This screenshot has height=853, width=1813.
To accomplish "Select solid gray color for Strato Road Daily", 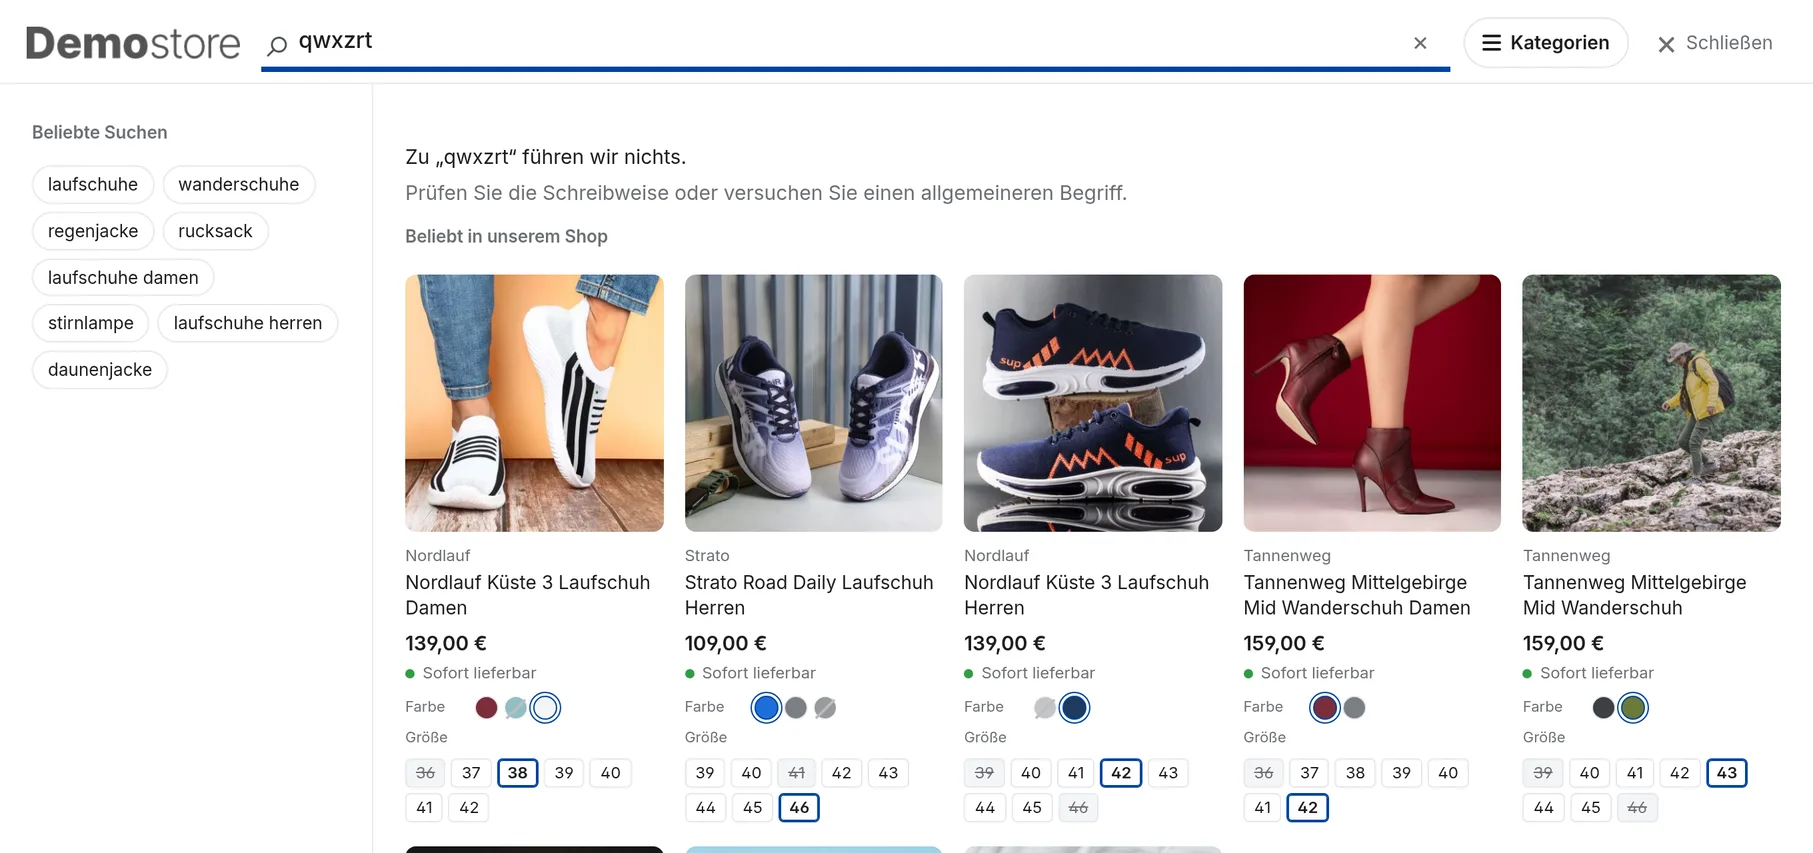I will 796,708.
